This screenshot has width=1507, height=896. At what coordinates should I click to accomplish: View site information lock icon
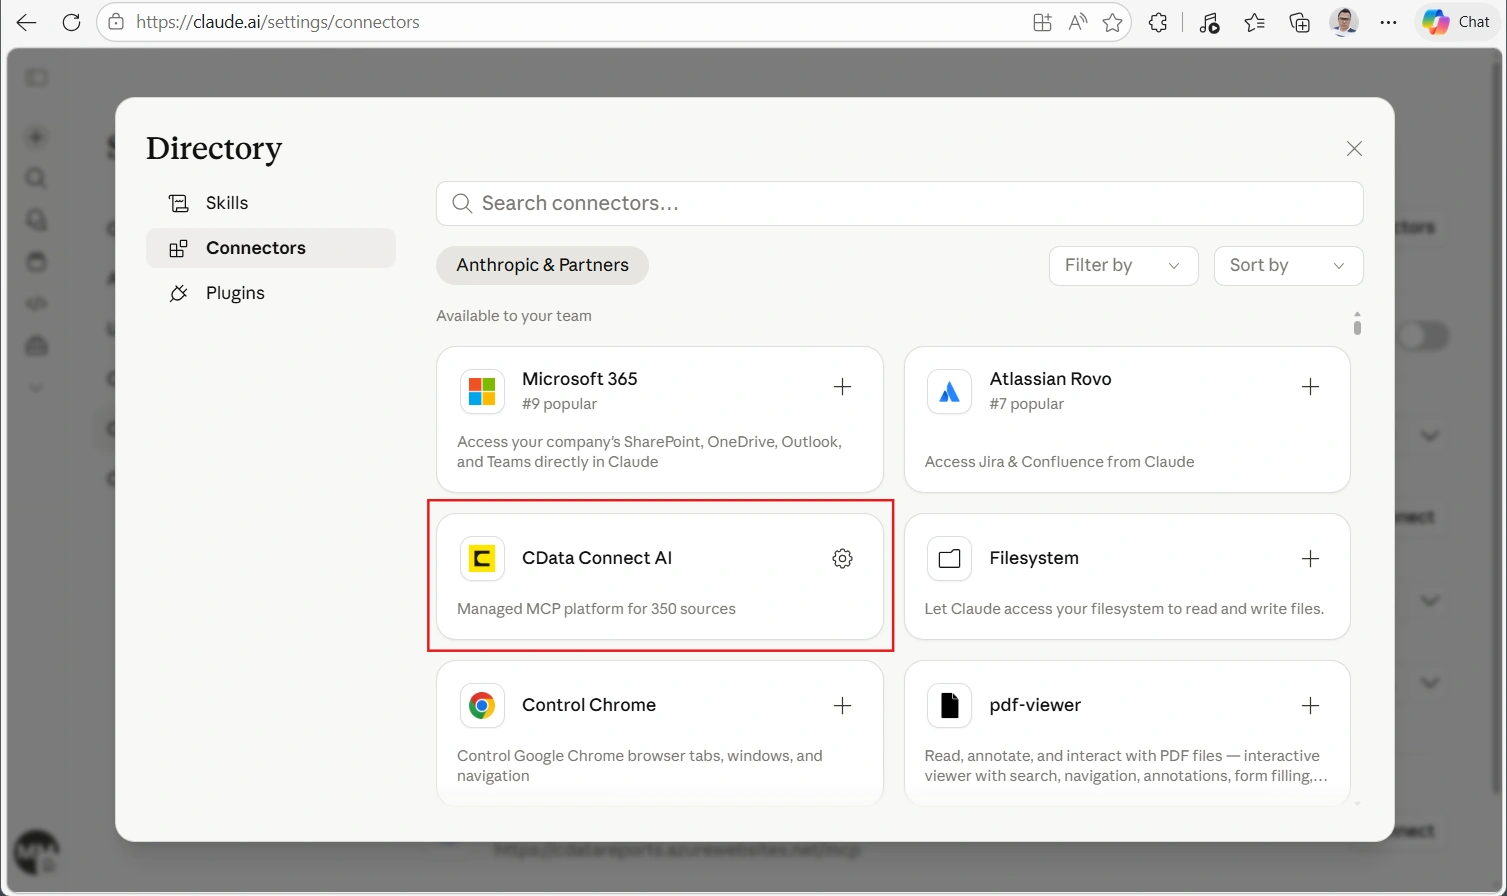coord(116,22)
